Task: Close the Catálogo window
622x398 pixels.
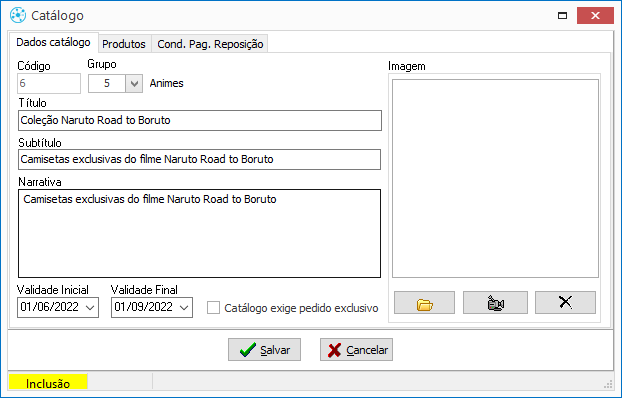Action: [595, 15]
